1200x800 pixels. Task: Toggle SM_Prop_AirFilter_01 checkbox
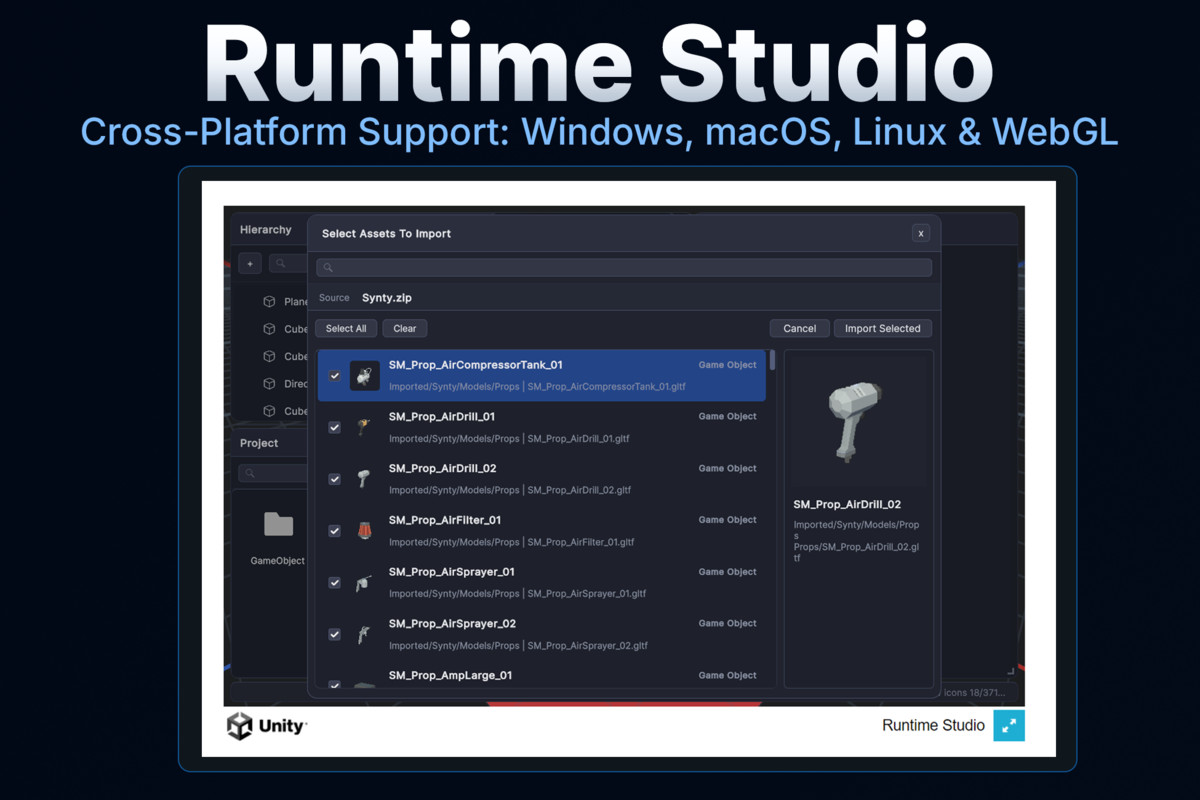[335, 531]
